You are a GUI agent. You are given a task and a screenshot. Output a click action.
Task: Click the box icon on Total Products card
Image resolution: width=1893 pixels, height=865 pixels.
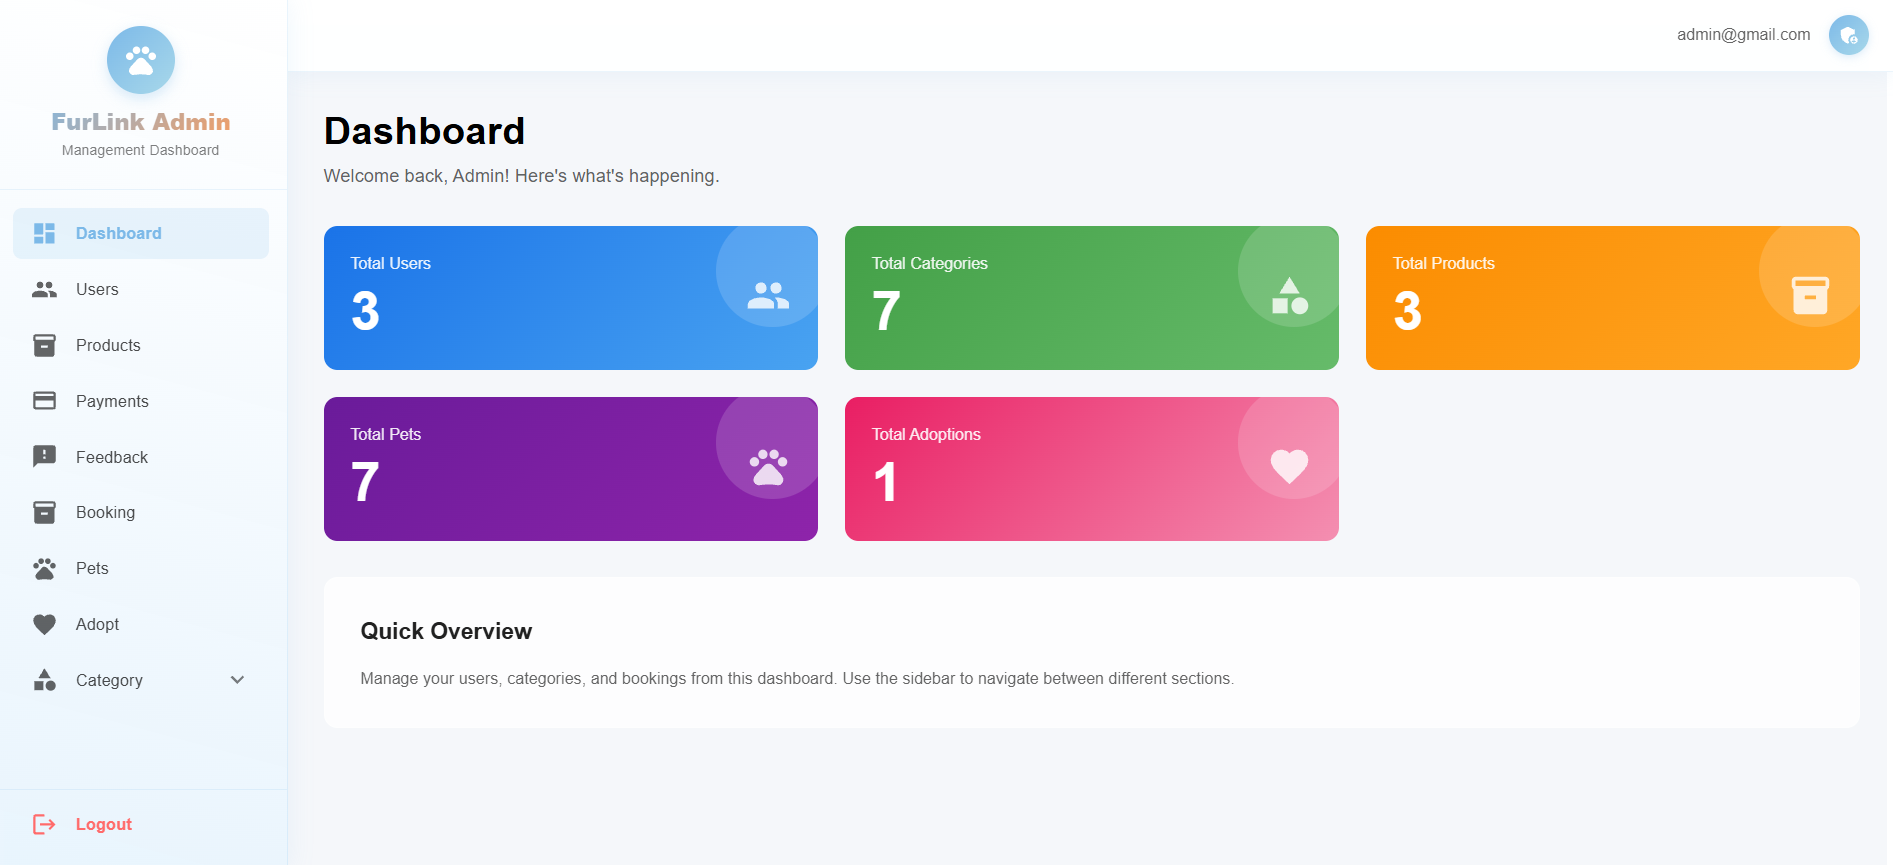tap(1810, 296)
